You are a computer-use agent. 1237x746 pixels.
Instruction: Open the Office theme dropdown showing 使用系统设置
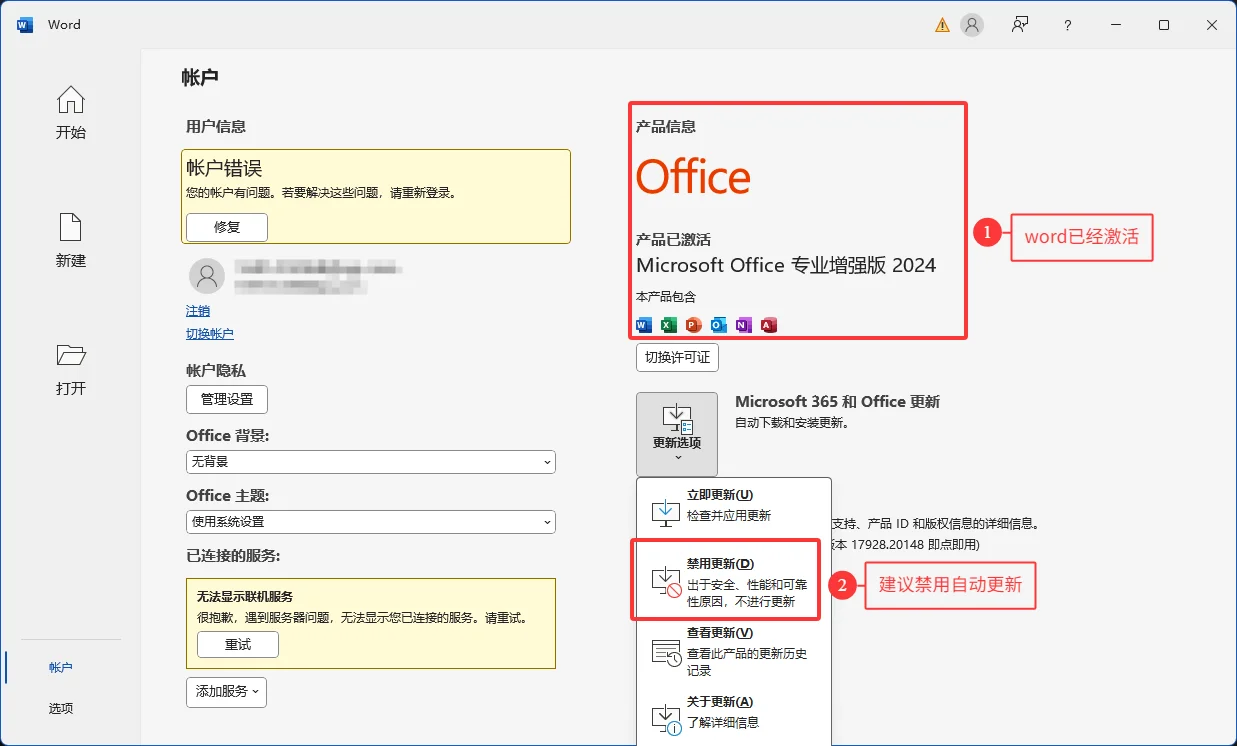coord(371,522)
